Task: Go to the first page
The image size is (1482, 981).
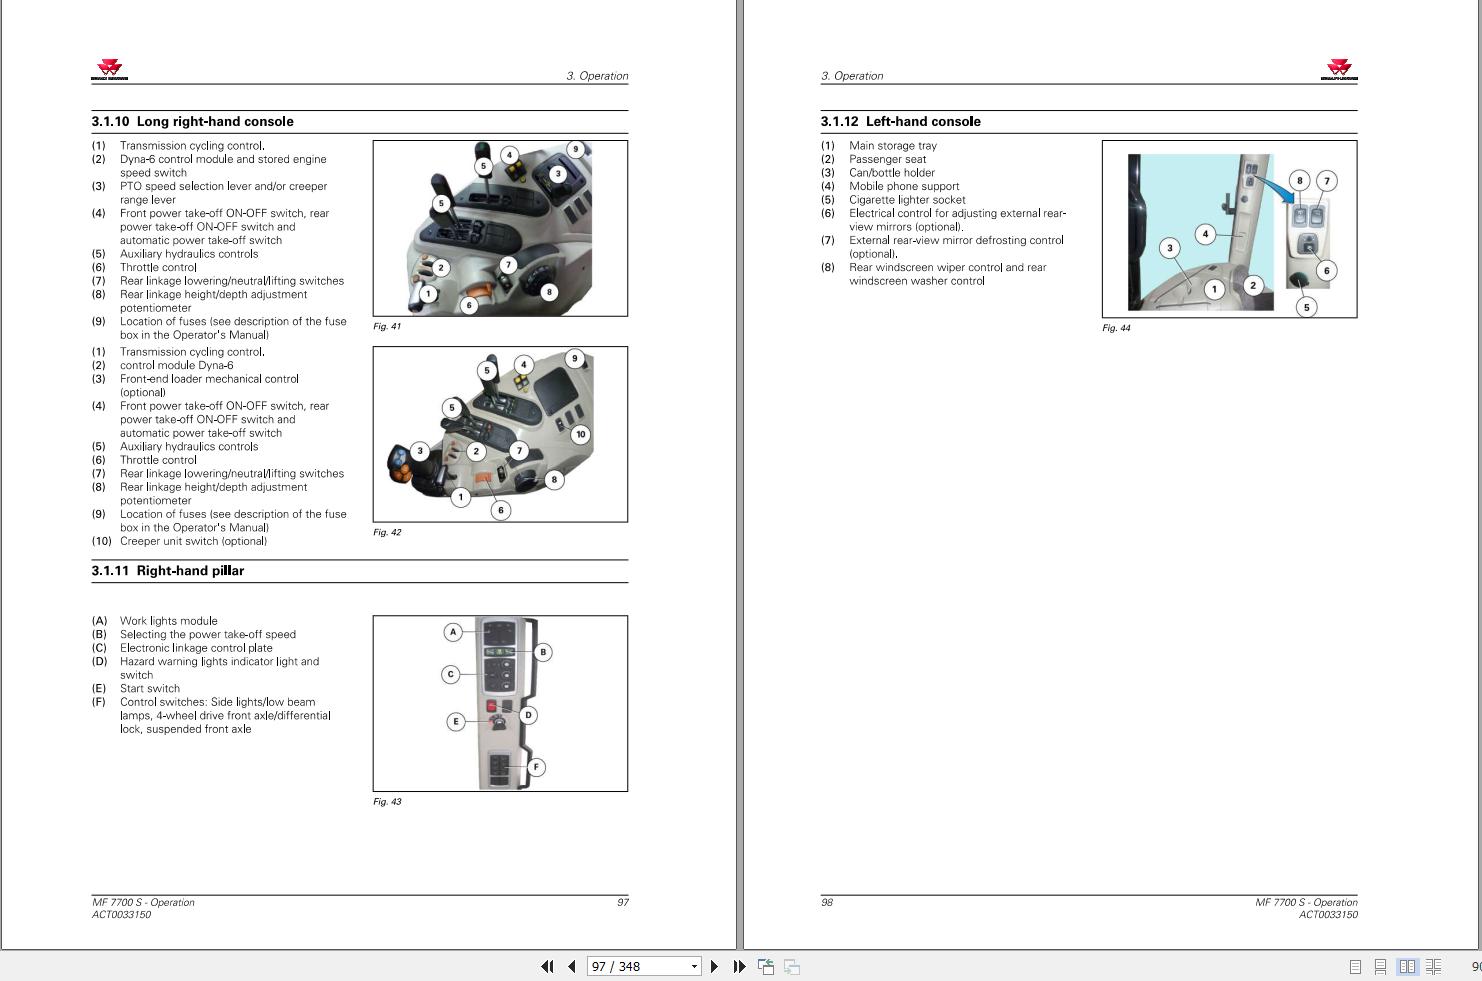Action: point(547,966)
